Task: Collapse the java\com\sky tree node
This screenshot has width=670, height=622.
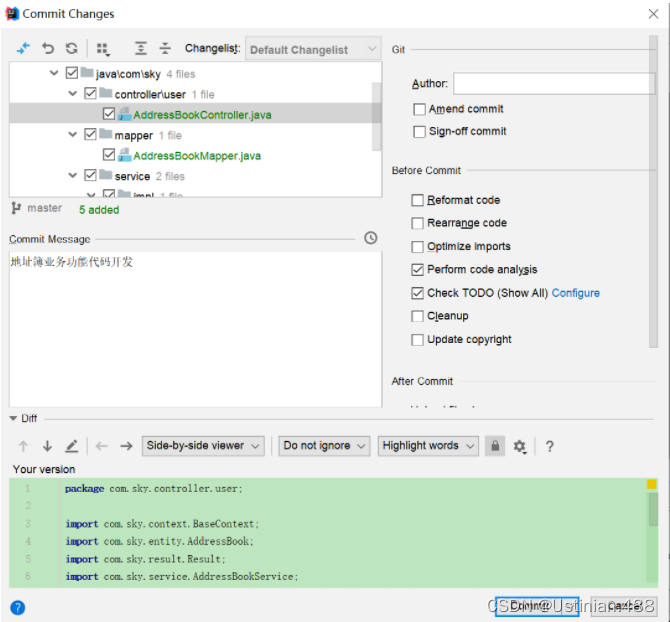Action: click(54, 73)
